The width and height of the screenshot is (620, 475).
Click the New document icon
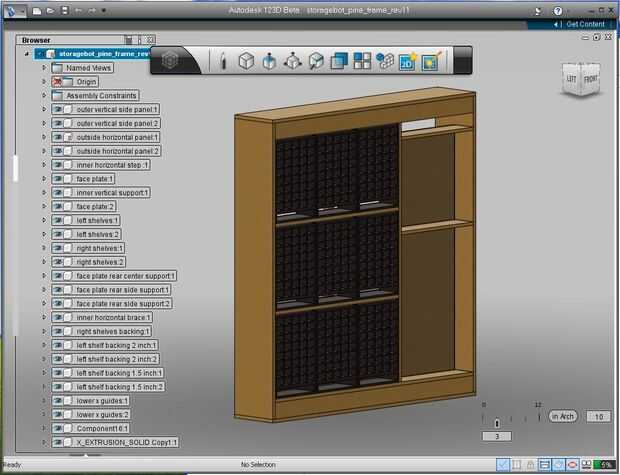pyautogui.click(x=37, y=11)
